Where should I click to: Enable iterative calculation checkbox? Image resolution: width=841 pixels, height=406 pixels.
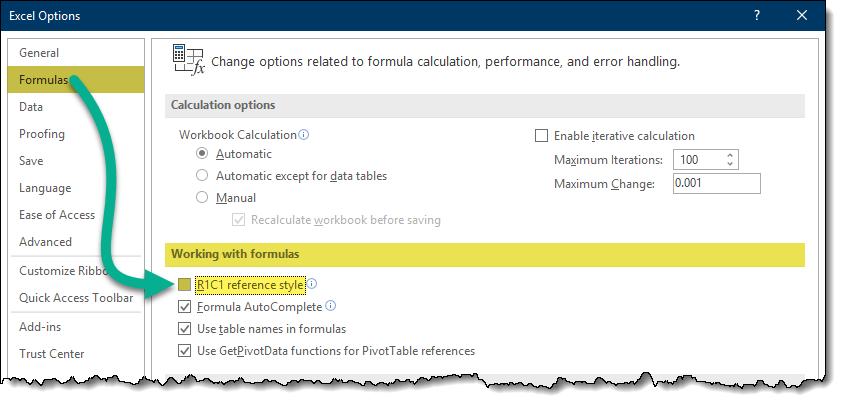(x=542, y=136)
